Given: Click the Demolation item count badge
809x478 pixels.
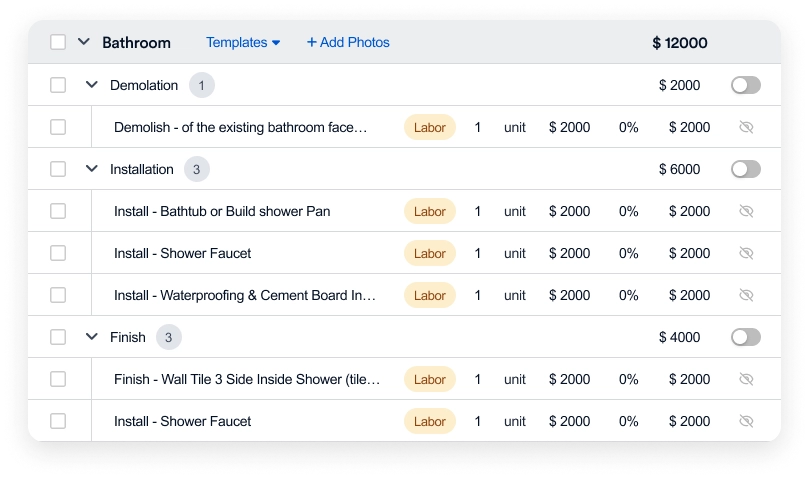Looking at the screenshot, I should pyautogui.click(x=201, y=85).
